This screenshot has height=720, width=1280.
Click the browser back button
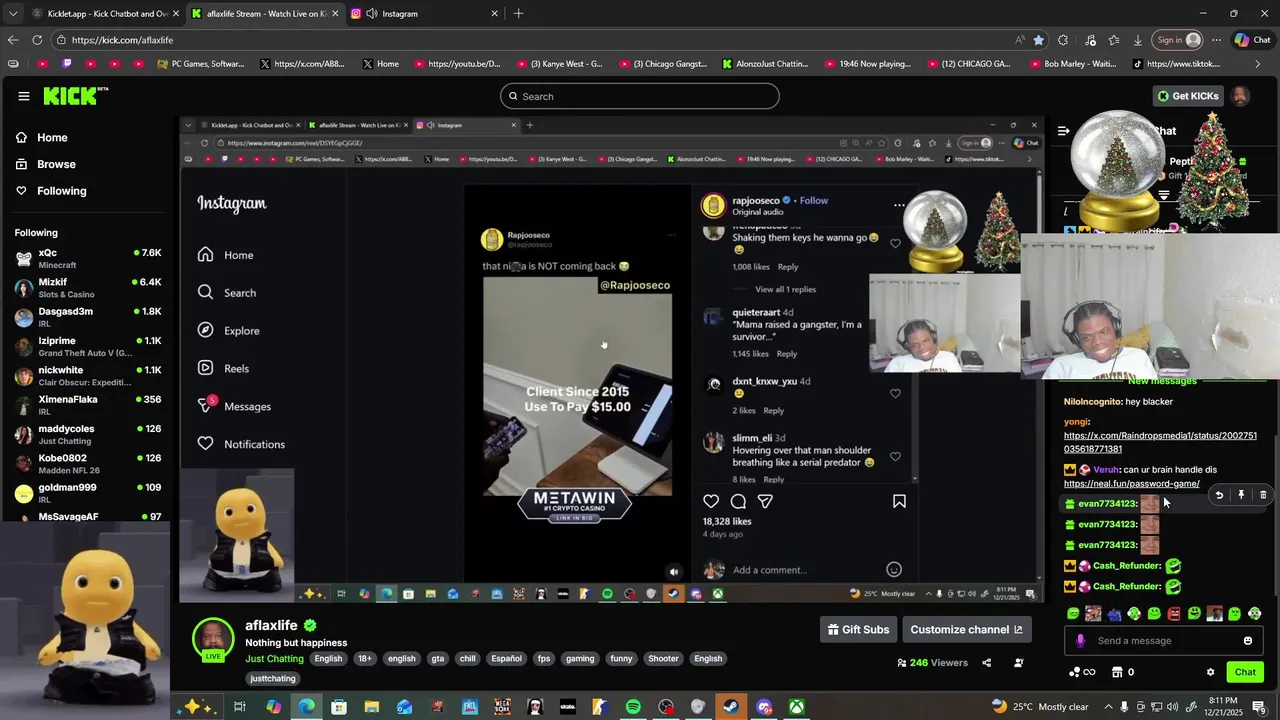click(12, 40)
